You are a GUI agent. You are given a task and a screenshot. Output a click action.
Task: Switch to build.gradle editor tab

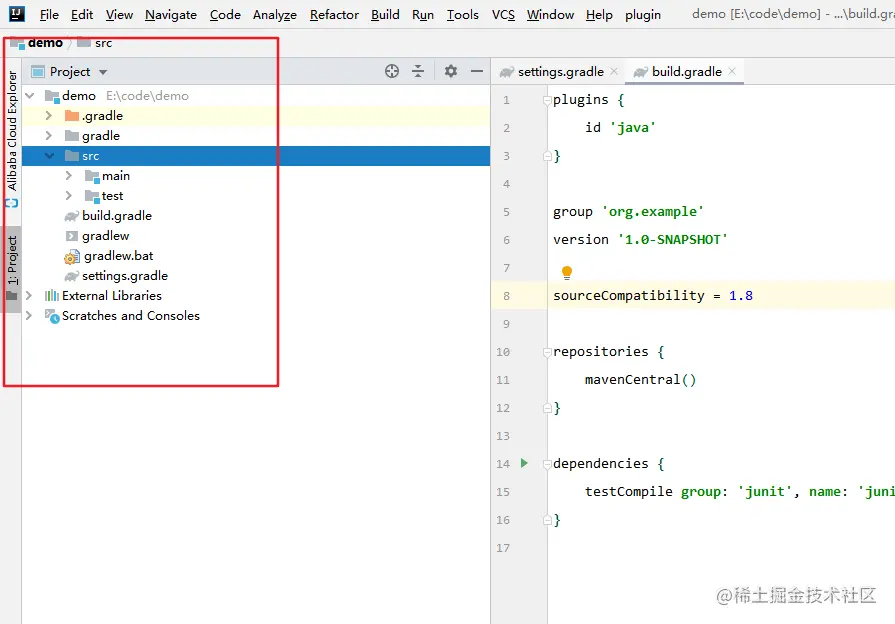coord(684,71)
